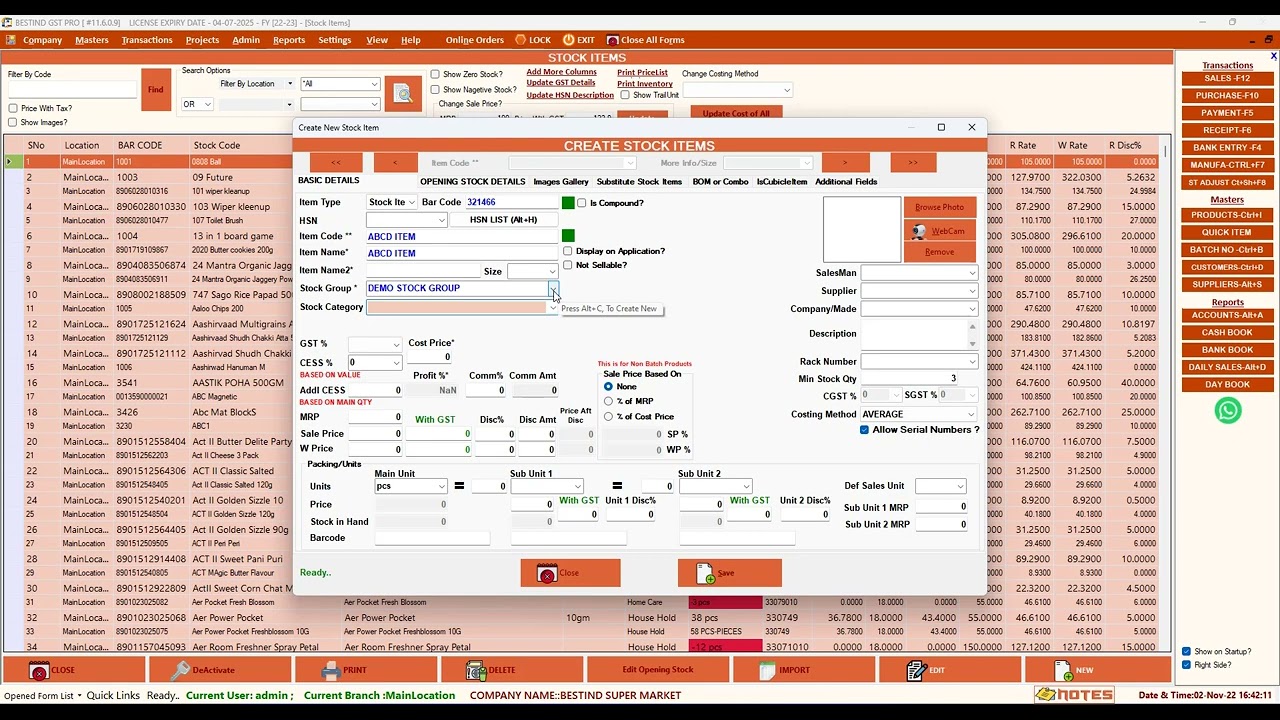Check the Not Sellable option
The height and width of the screenshot is (720, 1280).
(568, 265)
